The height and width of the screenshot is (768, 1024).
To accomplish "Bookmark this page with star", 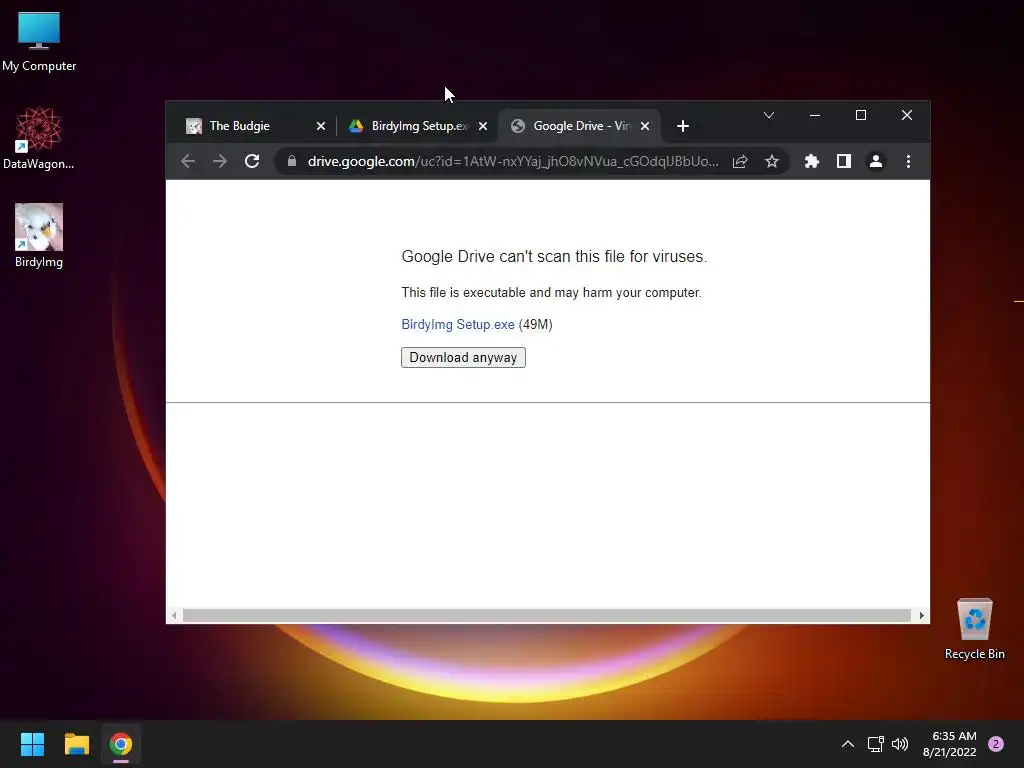I will [x=772, y=161].
